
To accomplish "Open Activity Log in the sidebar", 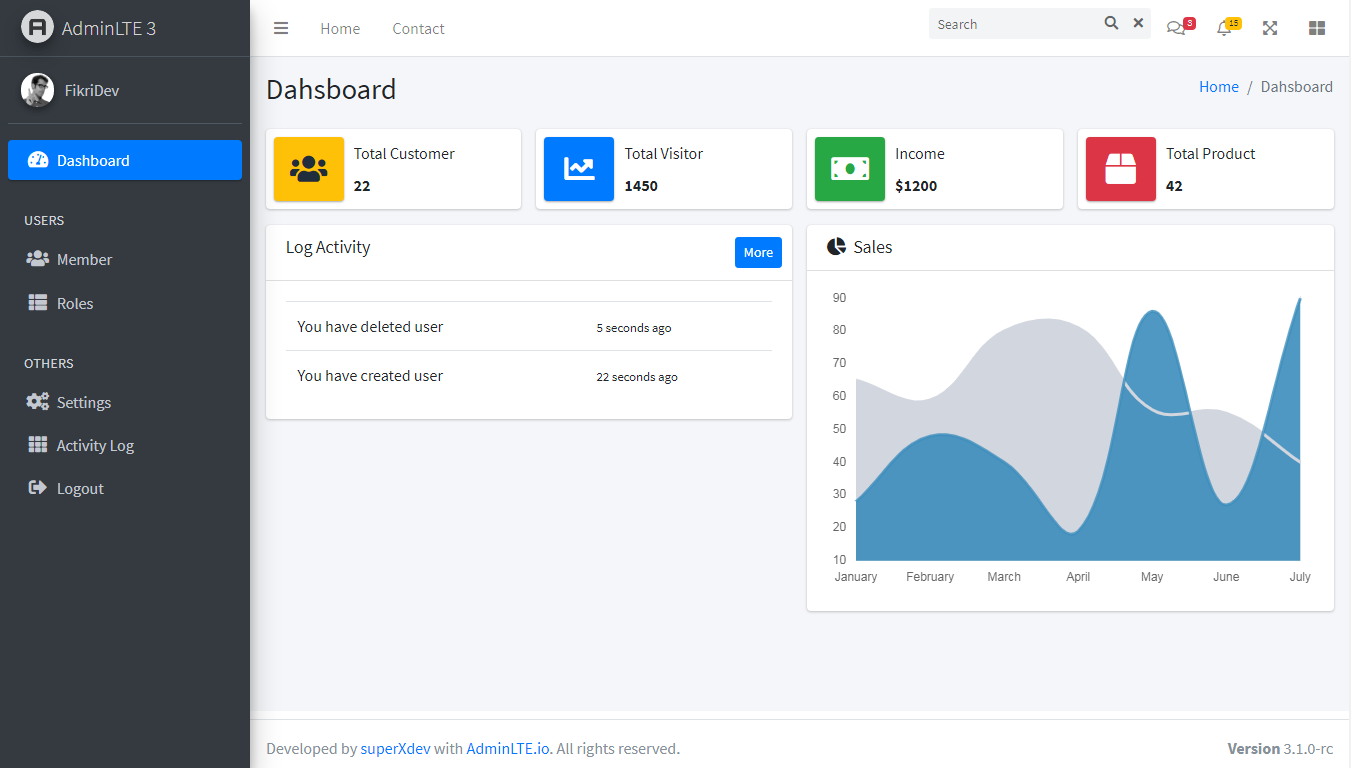I will click(x=125, y=445).
